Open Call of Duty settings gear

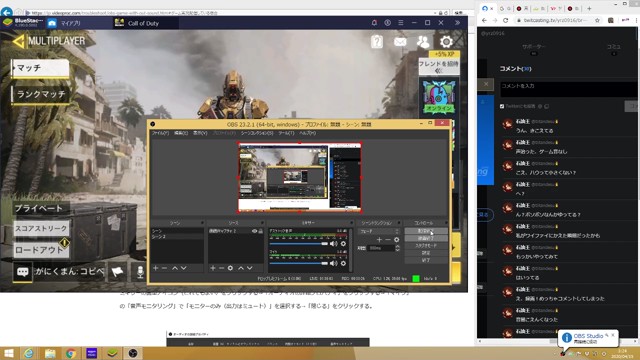pyautogui.click(x=446, y=41)
